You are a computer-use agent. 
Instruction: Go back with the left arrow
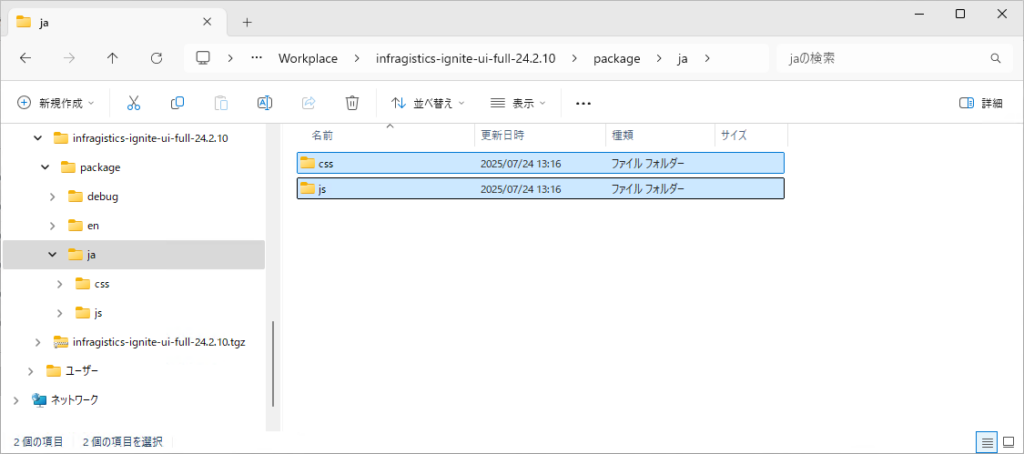(x=25, y=58)
